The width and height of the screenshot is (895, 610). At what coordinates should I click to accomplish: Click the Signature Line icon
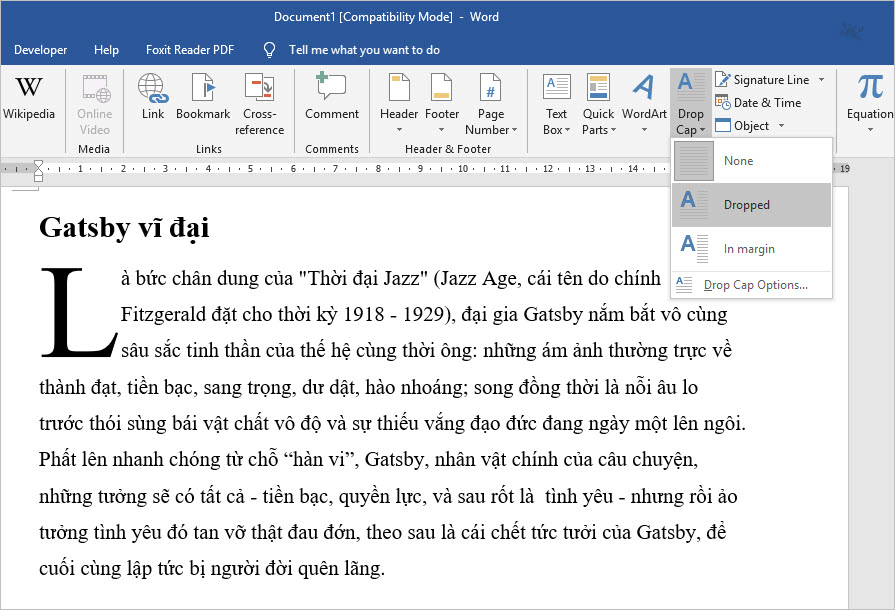[722, 79]
